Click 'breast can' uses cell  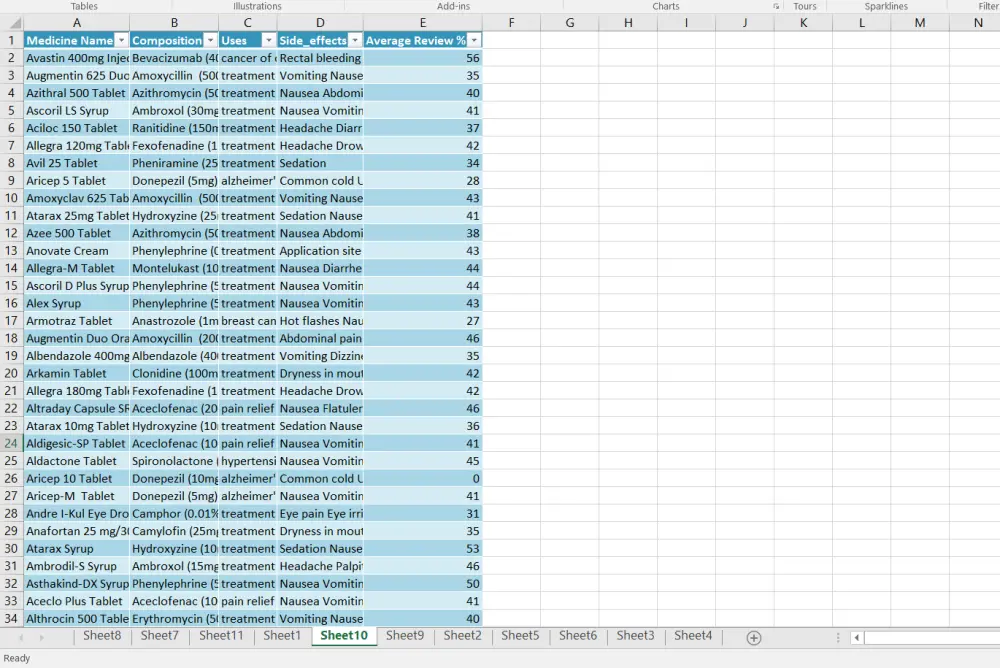click(x=247, y=321)
